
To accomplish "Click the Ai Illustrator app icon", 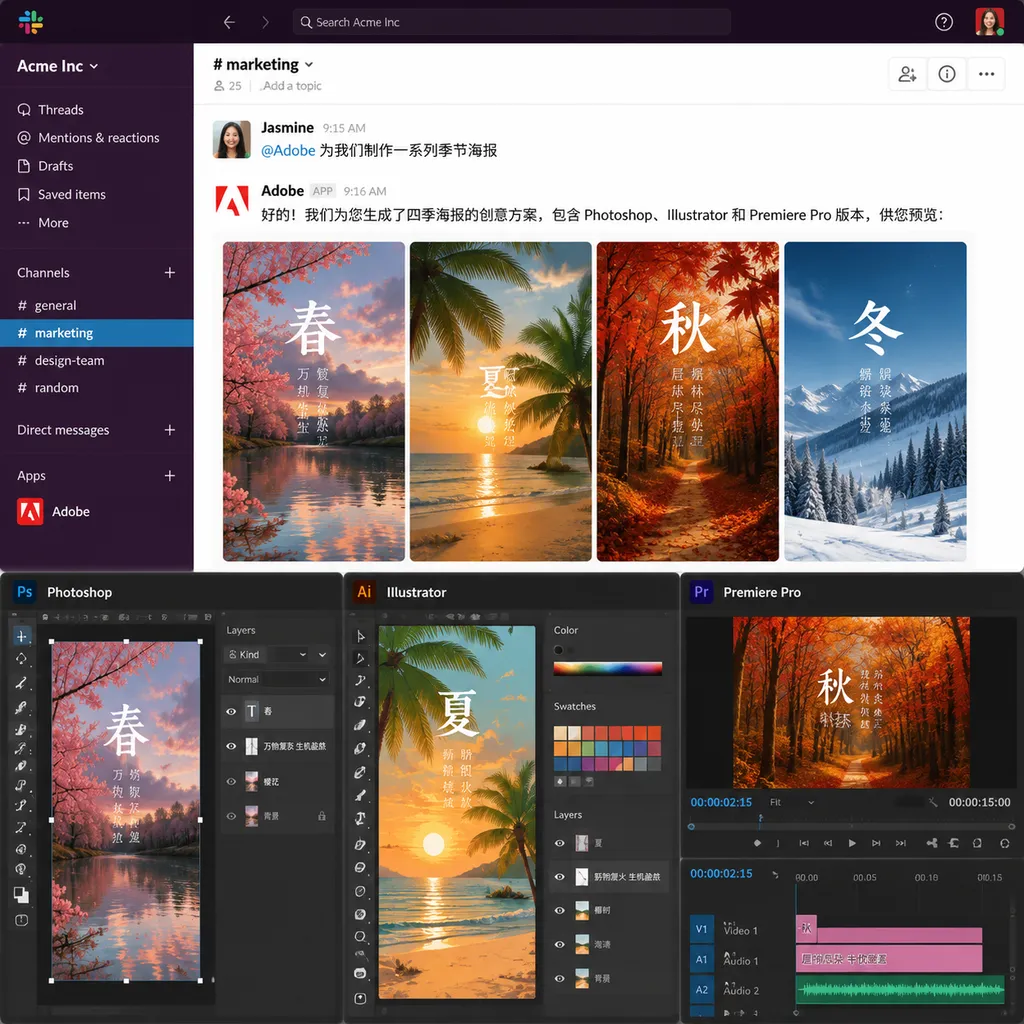I will click(364, 592).
